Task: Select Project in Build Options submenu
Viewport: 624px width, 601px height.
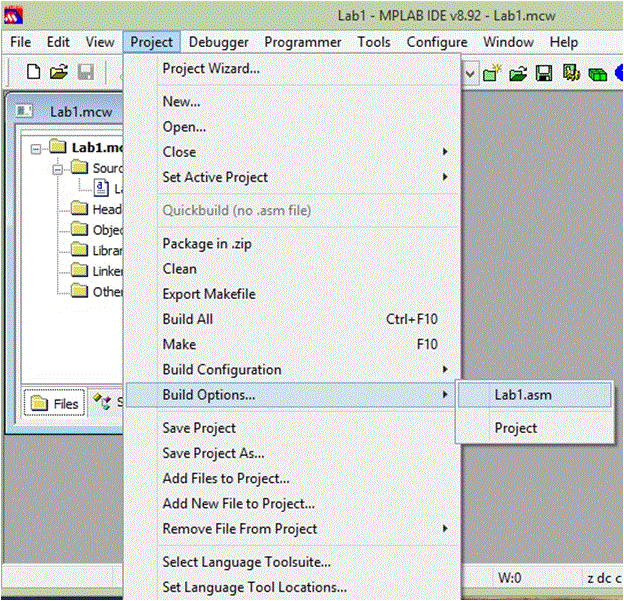Action: 534,428
